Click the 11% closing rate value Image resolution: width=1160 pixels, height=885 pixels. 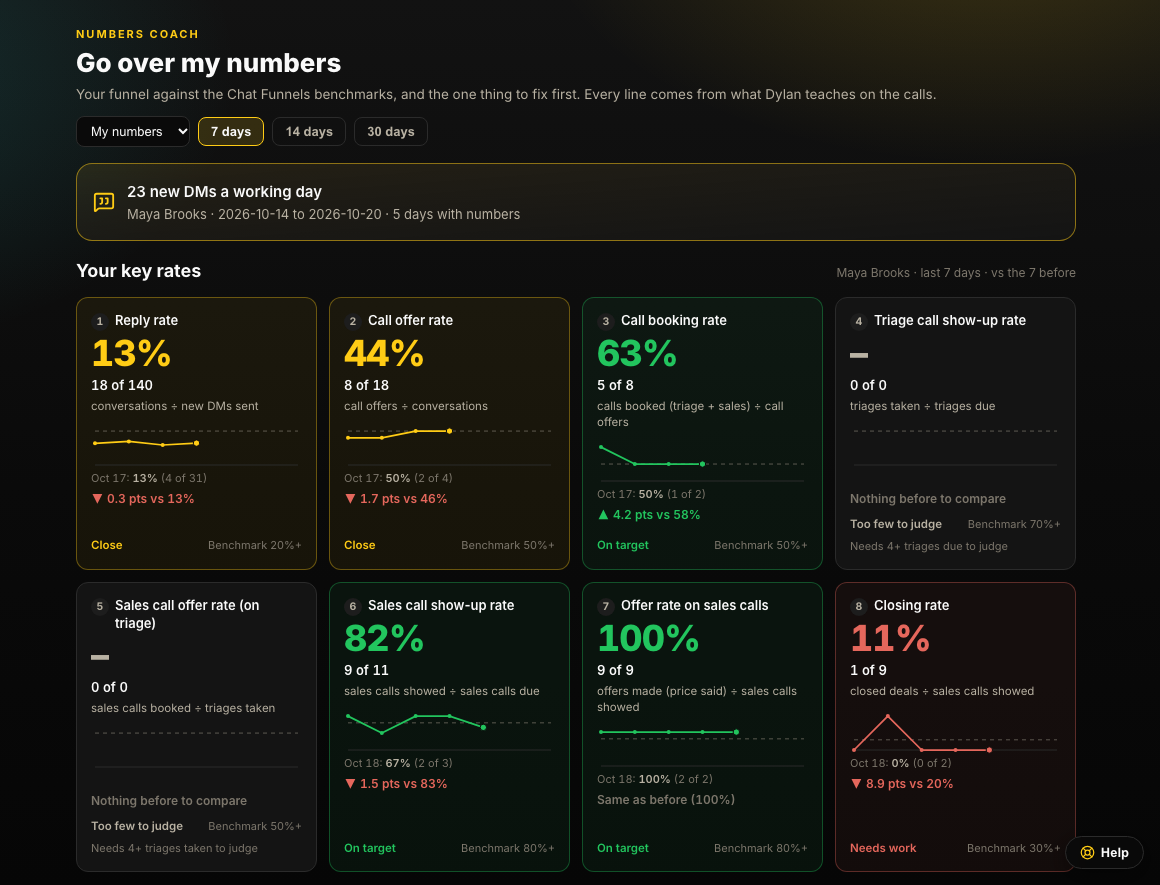click(x=890, y=638)
